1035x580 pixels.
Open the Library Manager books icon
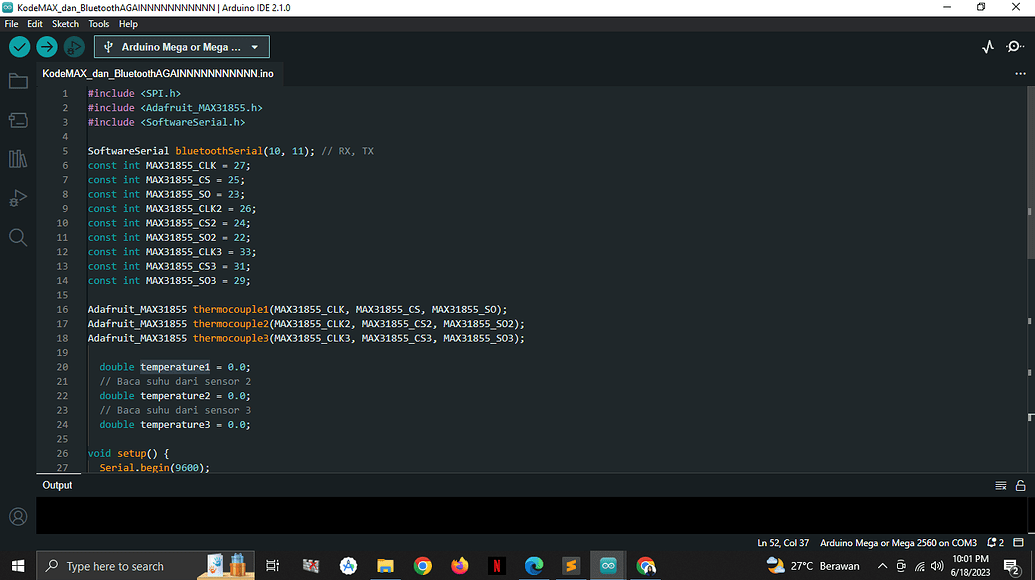click(18, 159)
